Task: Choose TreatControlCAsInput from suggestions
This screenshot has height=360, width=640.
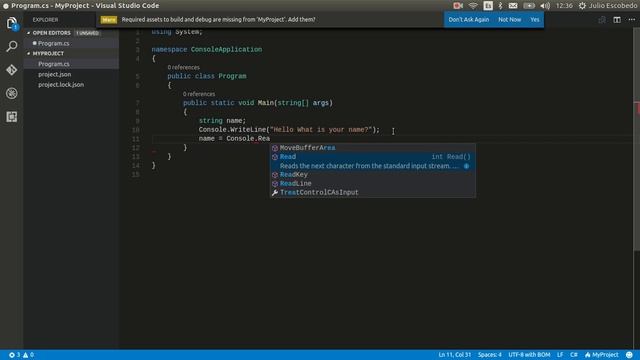Action: (x=373, y=193)
